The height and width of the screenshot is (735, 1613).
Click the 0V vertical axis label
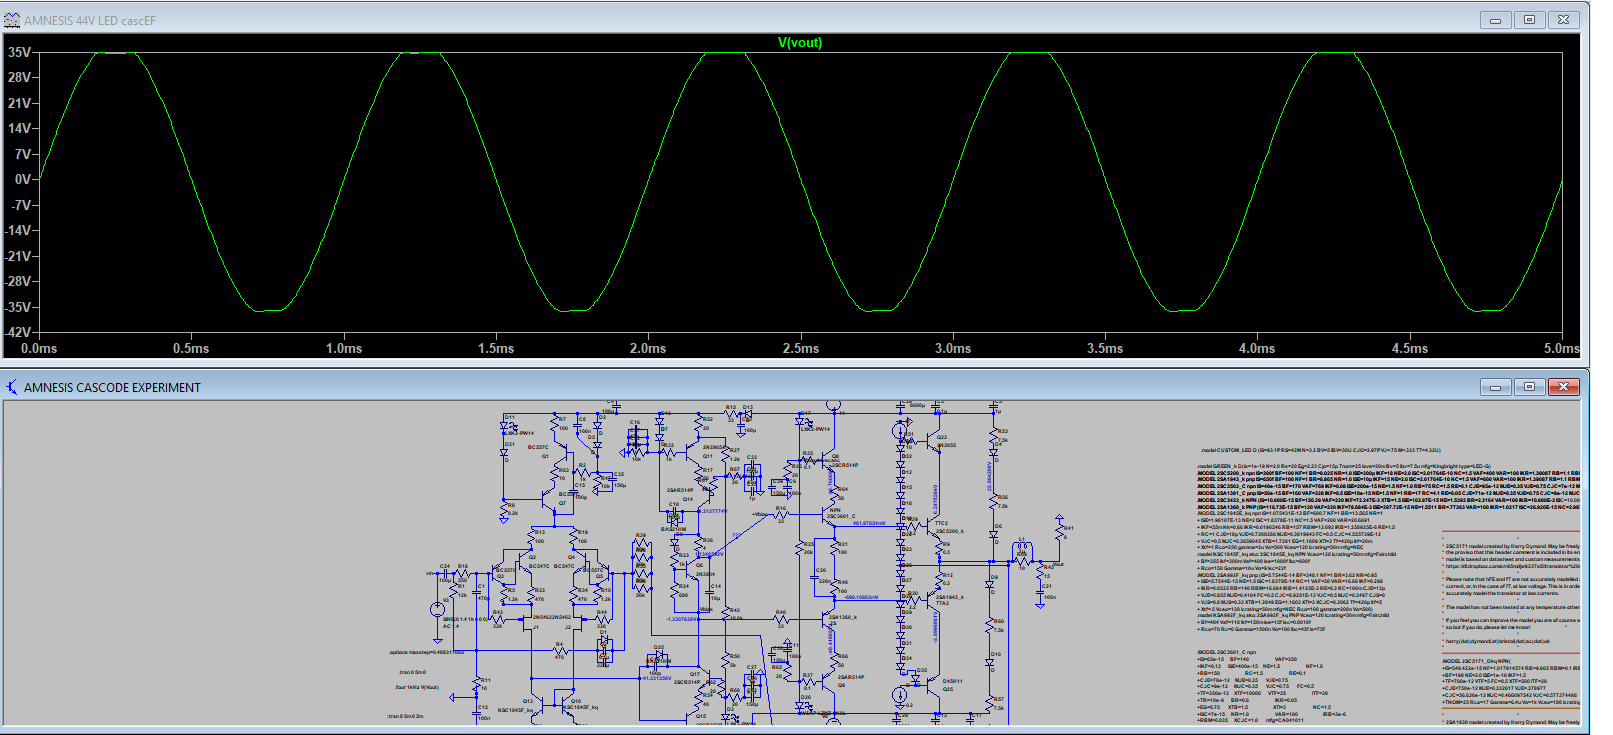tap(23, 179)
